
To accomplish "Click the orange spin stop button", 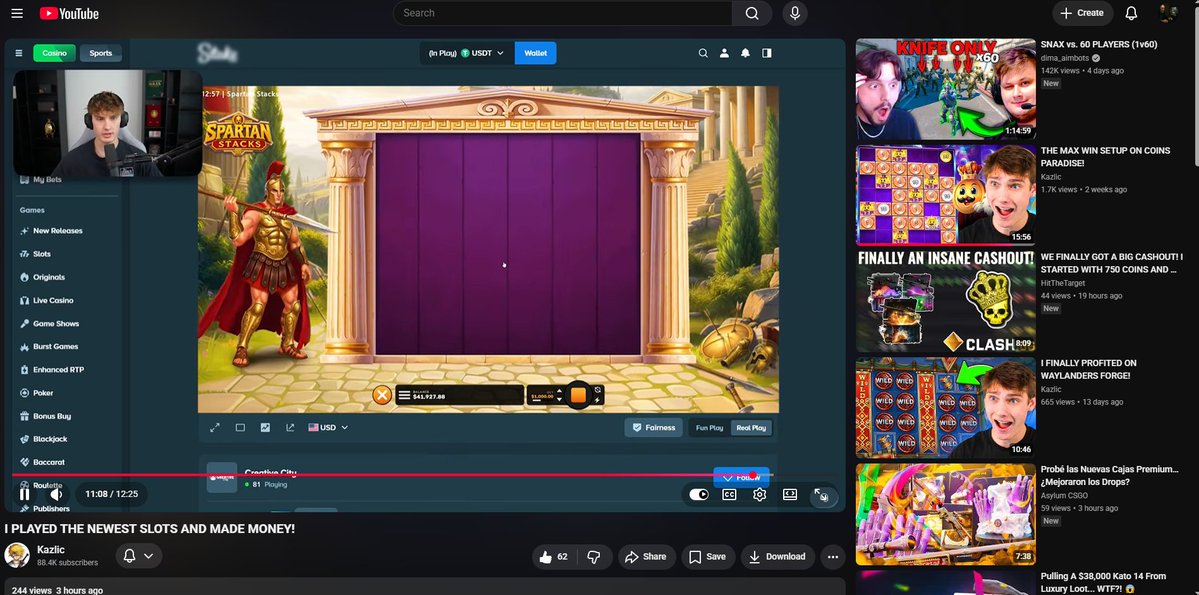I will [578, 395].
